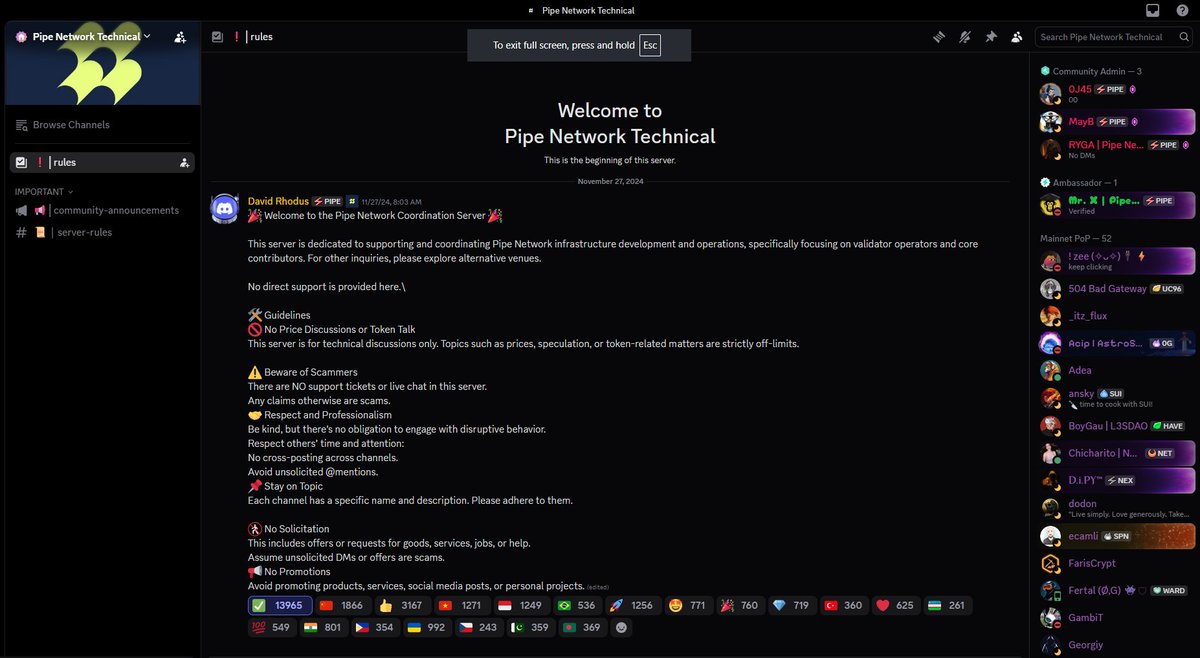Click the PIPE server tag next to David Rhodus
The image size is (1200, 658).
[328, 201]
